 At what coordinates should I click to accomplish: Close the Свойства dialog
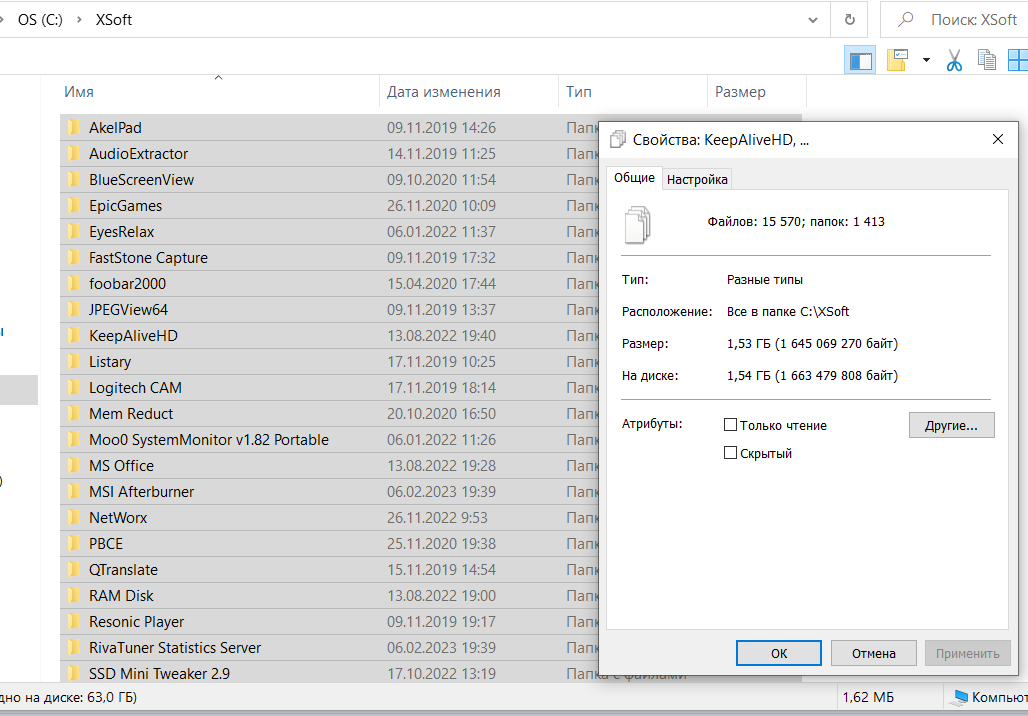998,139
